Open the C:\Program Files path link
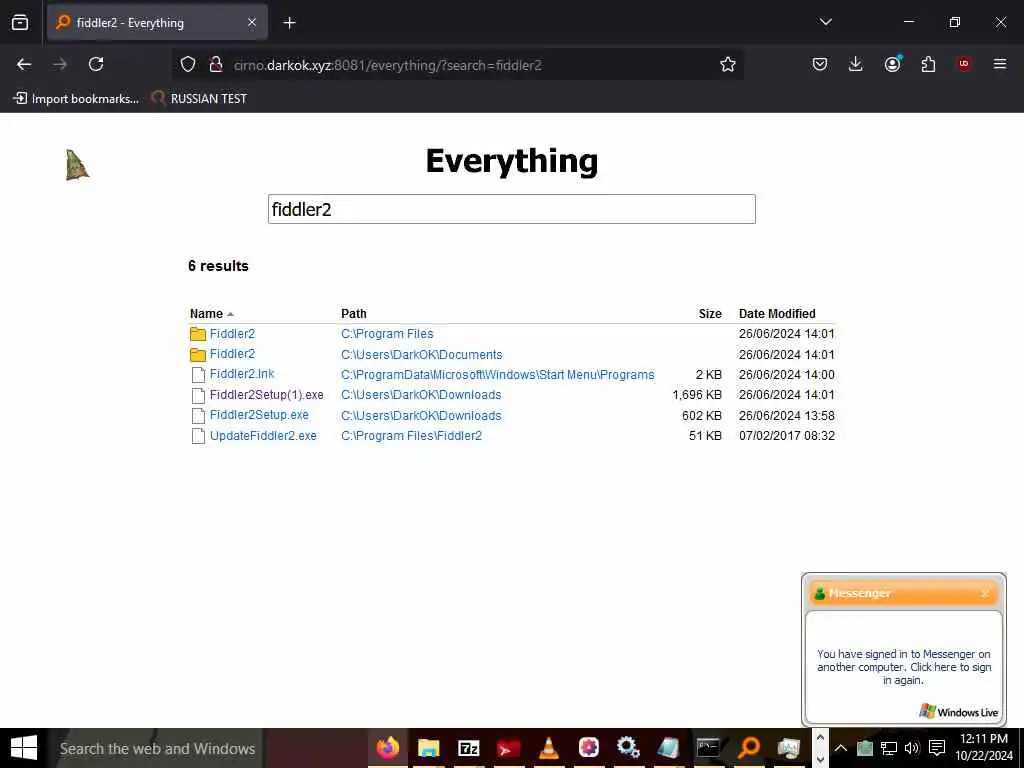This screenshot has width=1024, height=768. 387,334
